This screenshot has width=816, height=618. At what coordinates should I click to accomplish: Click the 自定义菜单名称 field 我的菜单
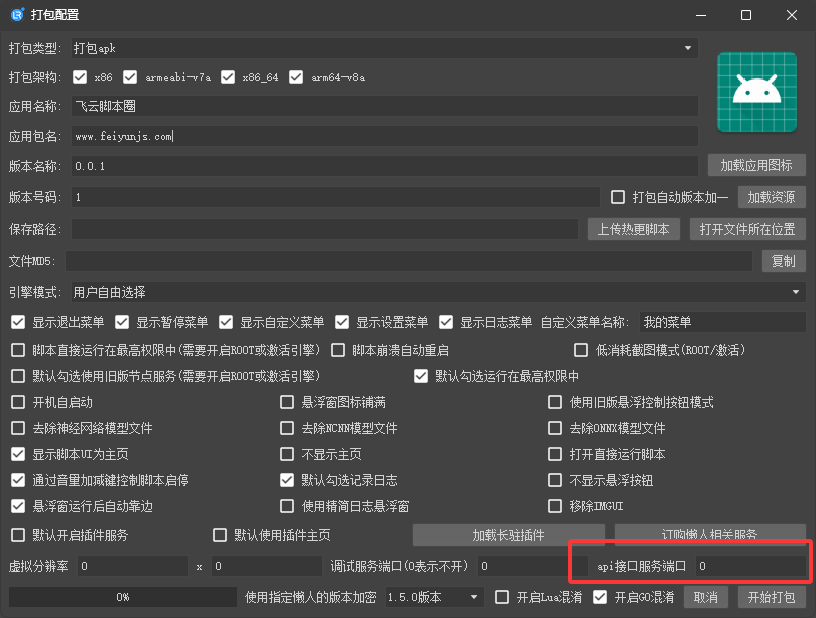[723, 322]
